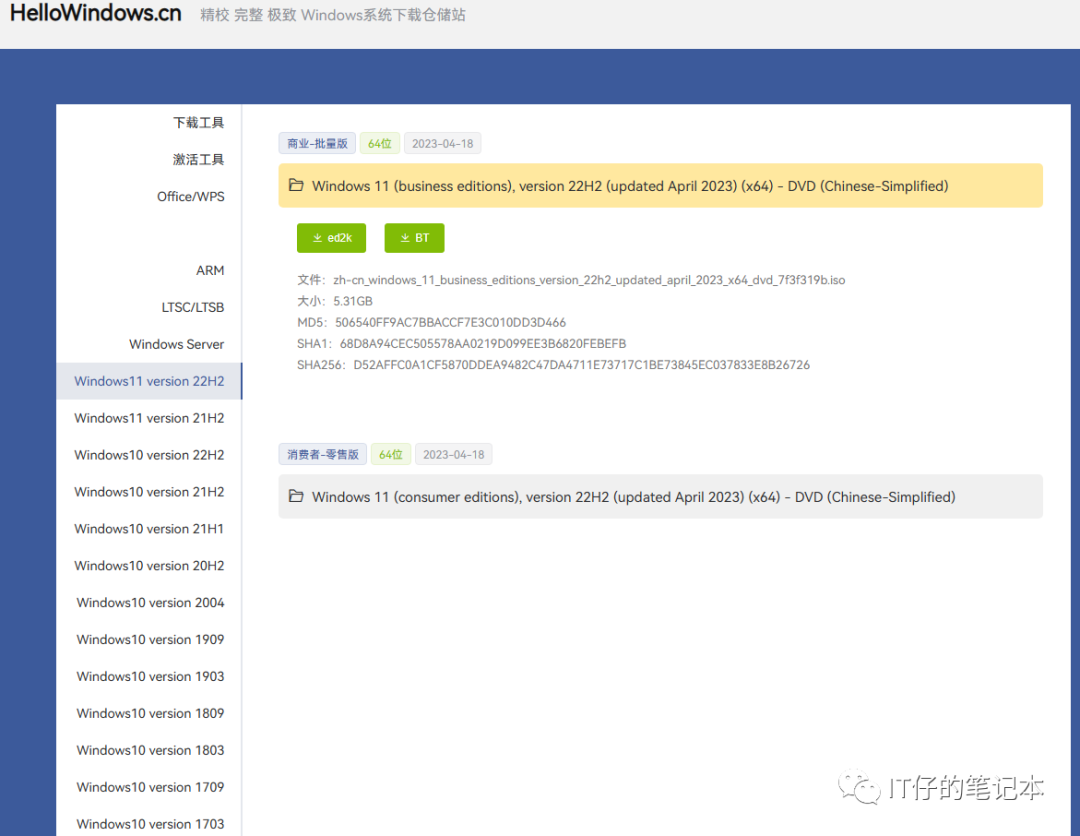Select Windows10 version 1903 sidebar item

pyautogui.click(x=149, y=676)
